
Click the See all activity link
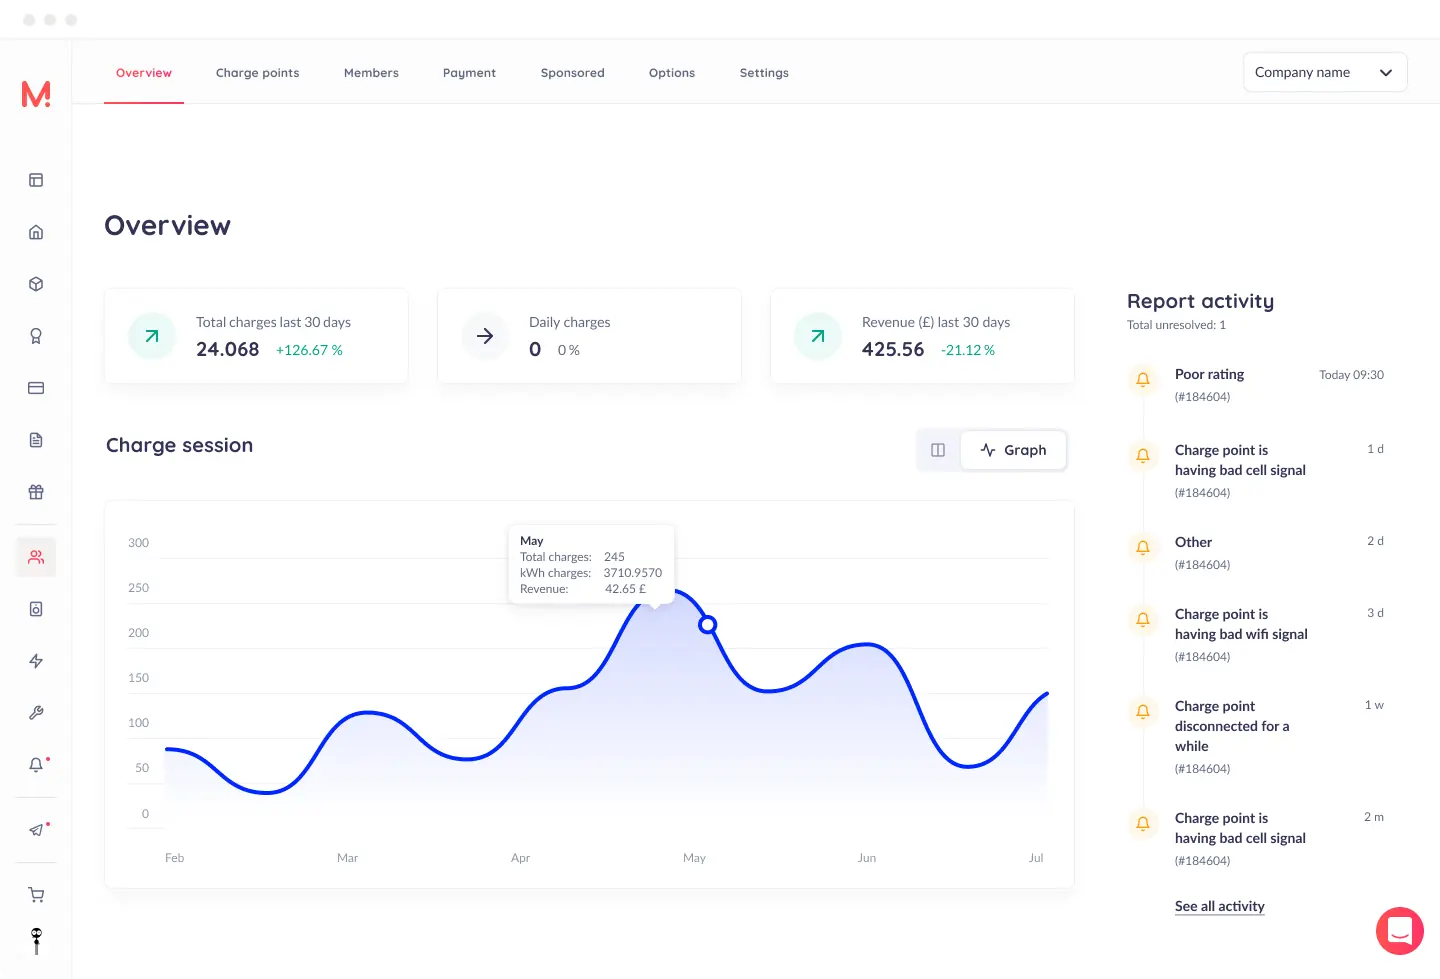(x=1219, y=906)
